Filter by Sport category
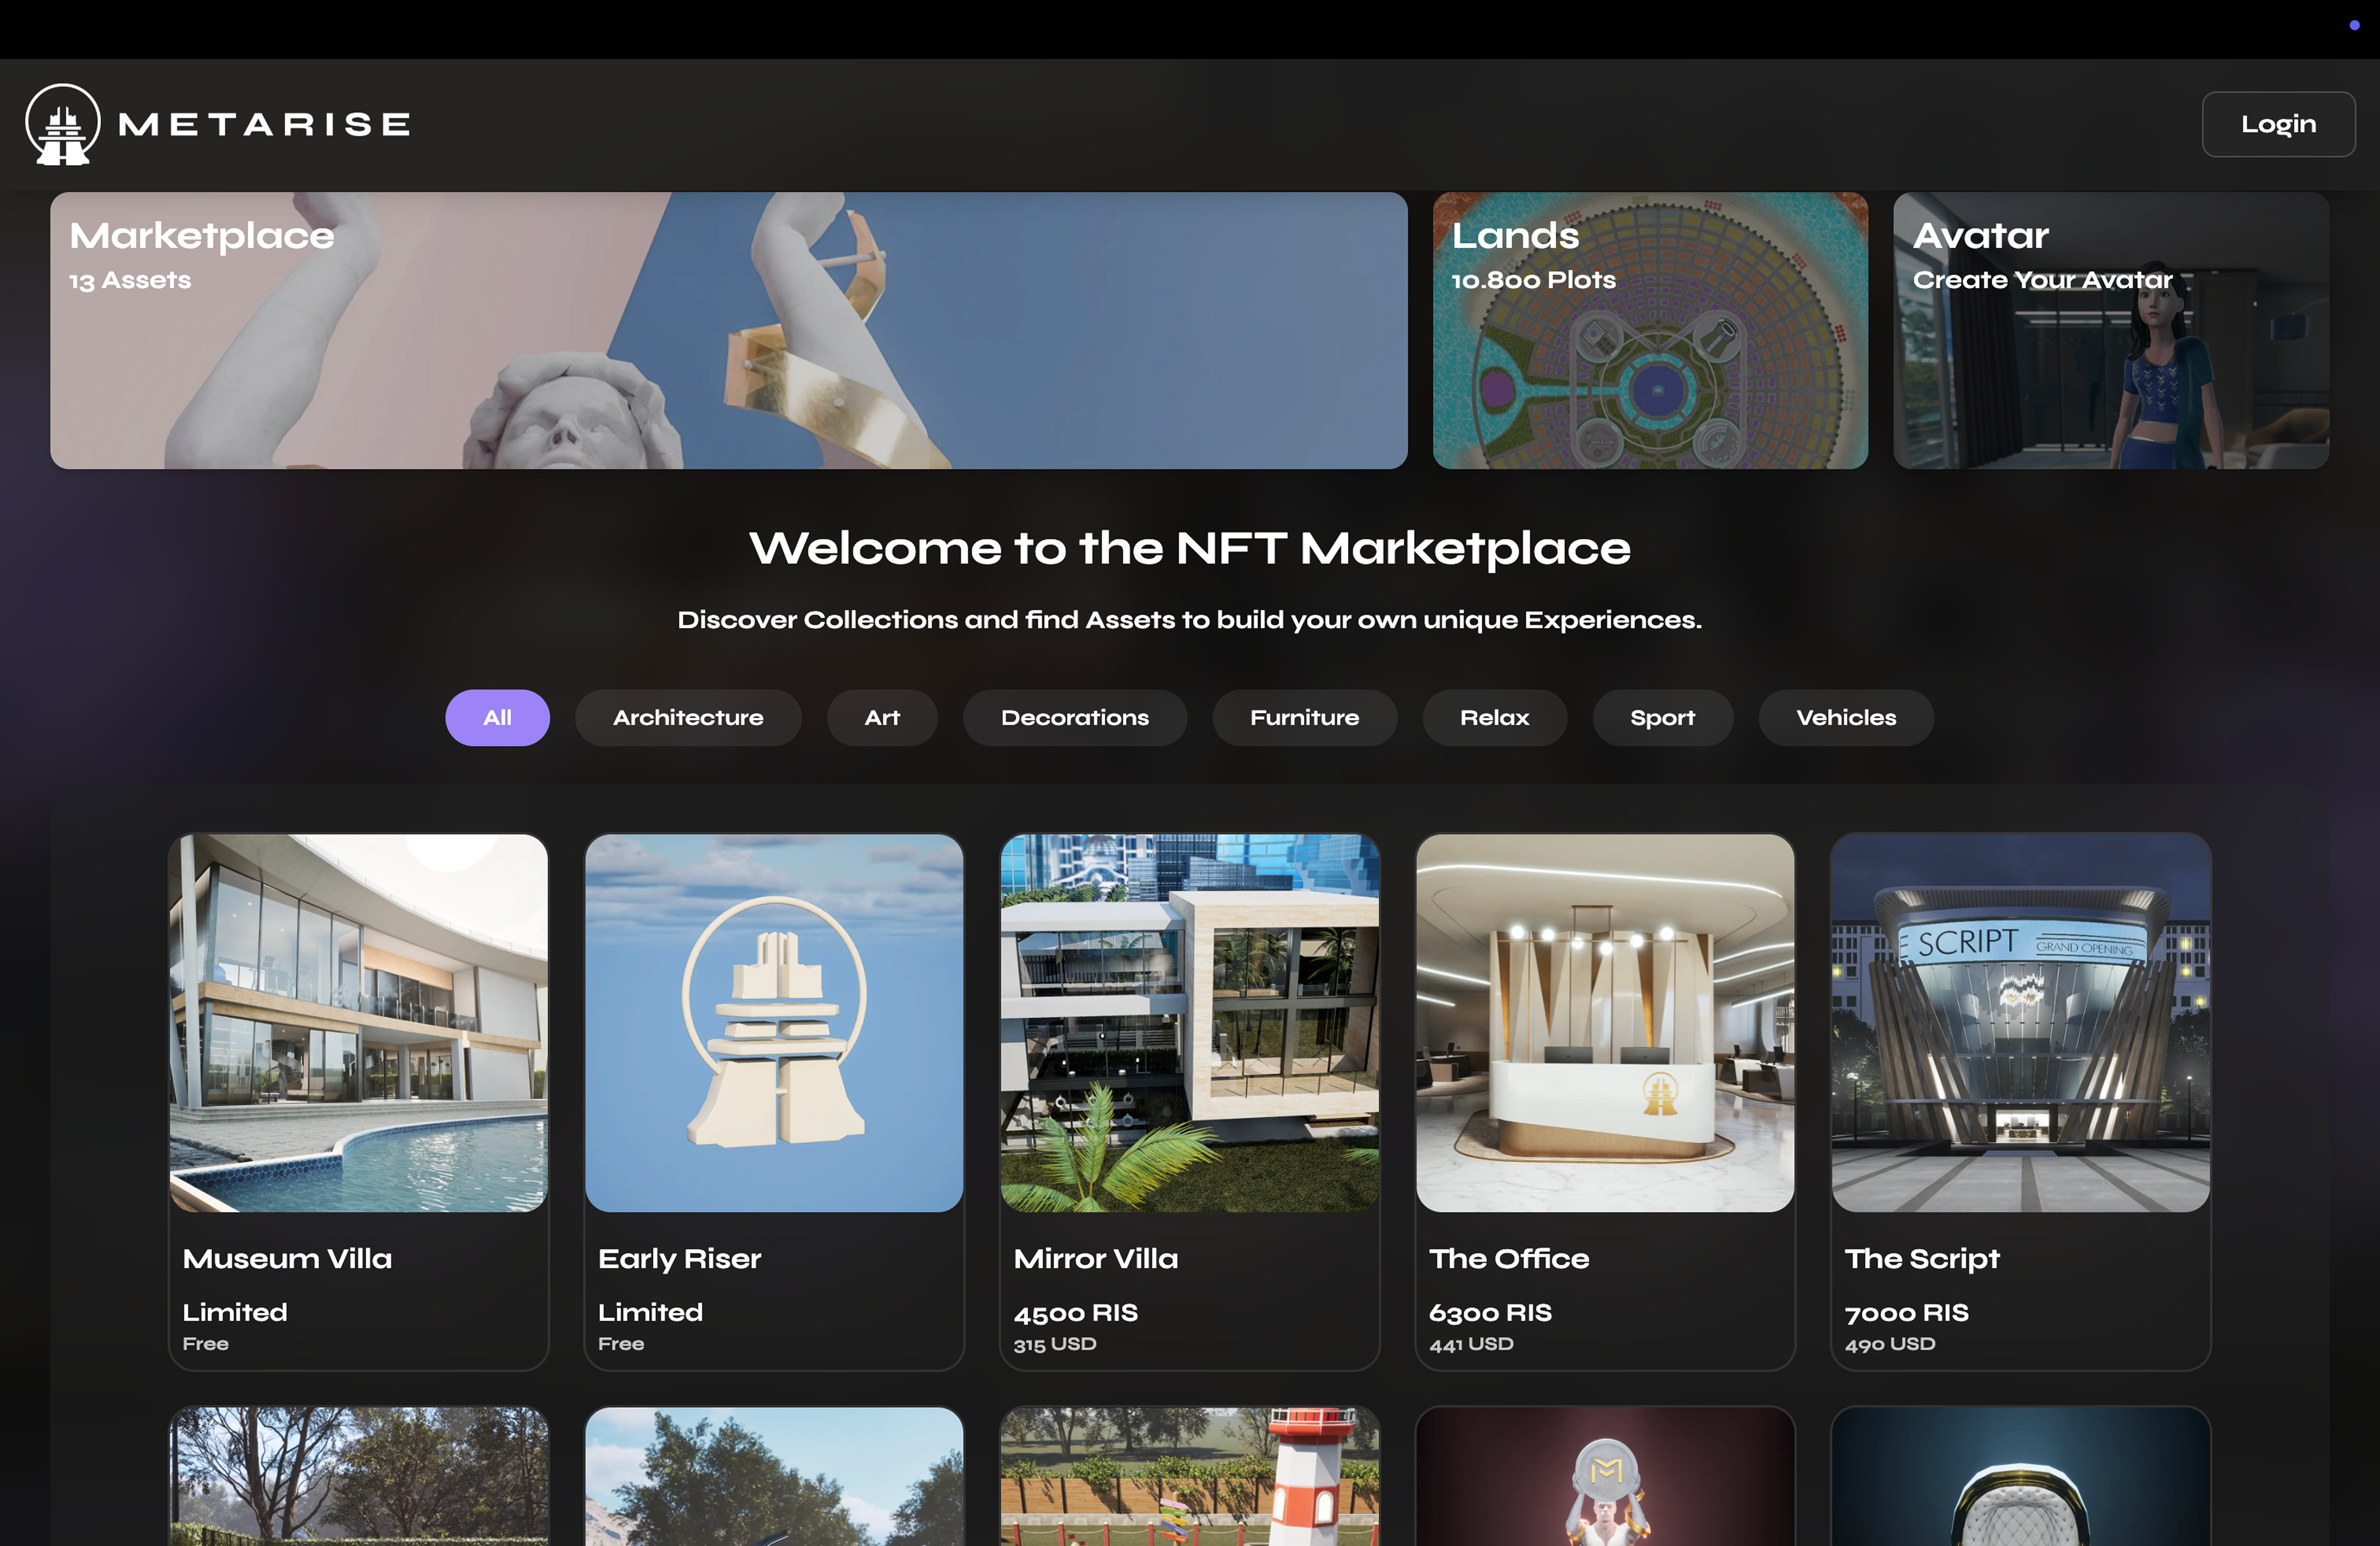 (x=1663, y=718)
